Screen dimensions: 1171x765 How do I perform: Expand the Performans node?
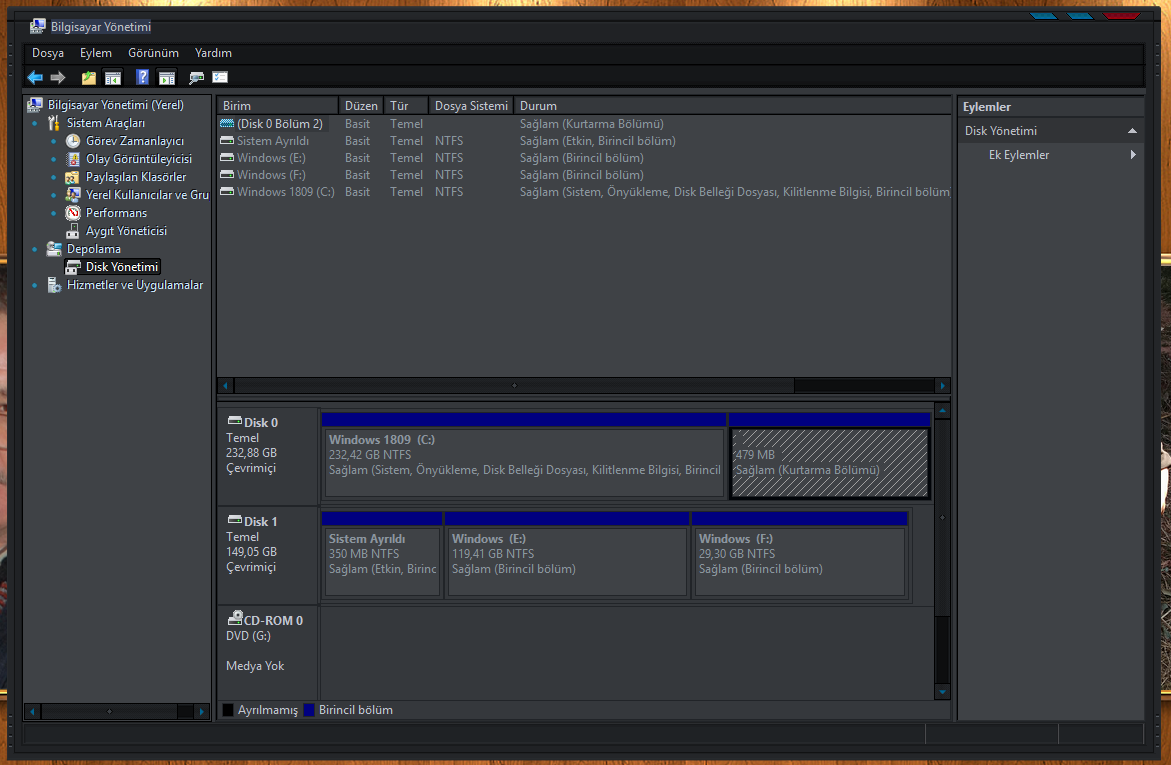tap(53, 214)
